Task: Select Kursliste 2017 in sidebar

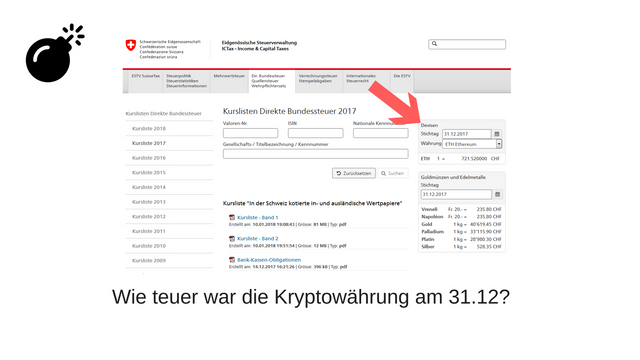Action: tap(149, 143)
